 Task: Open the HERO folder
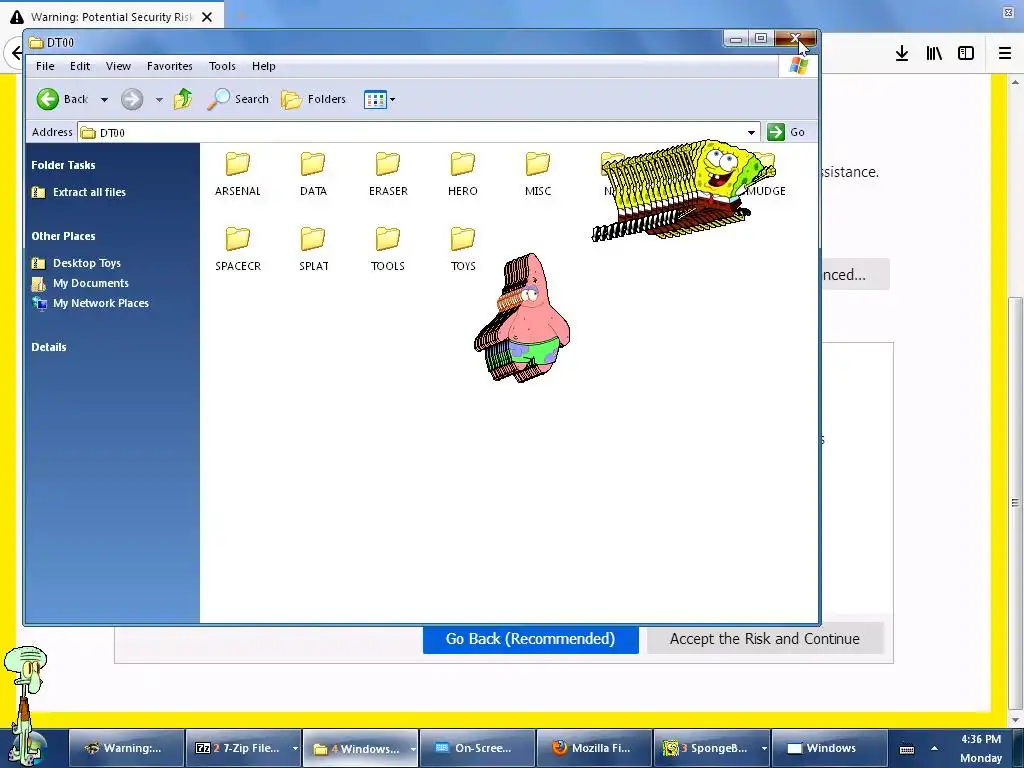click(x=462, y=174)
